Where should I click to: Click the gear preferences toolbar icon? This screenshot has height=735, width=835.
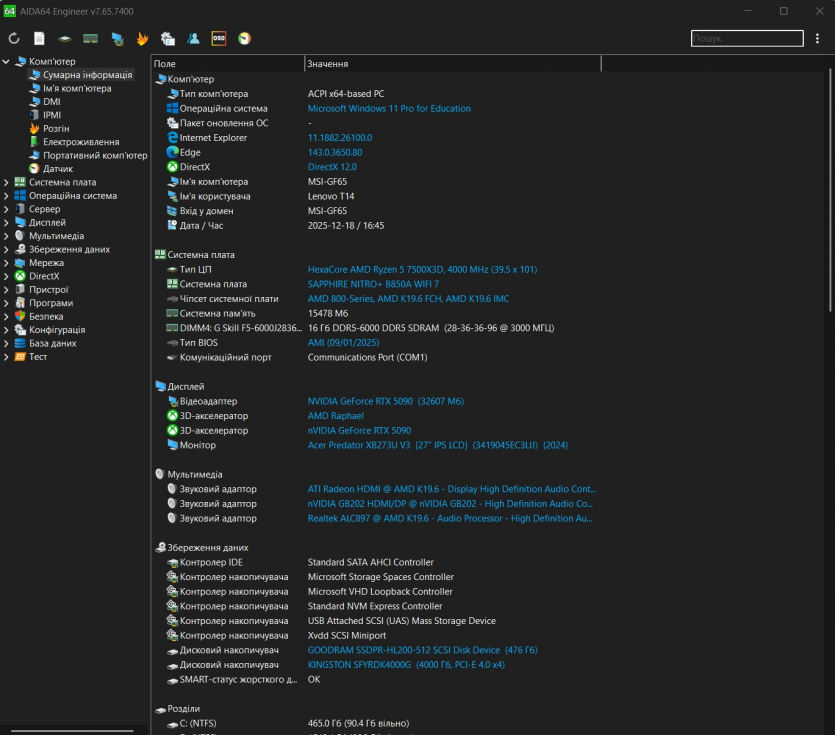point(168,39)
